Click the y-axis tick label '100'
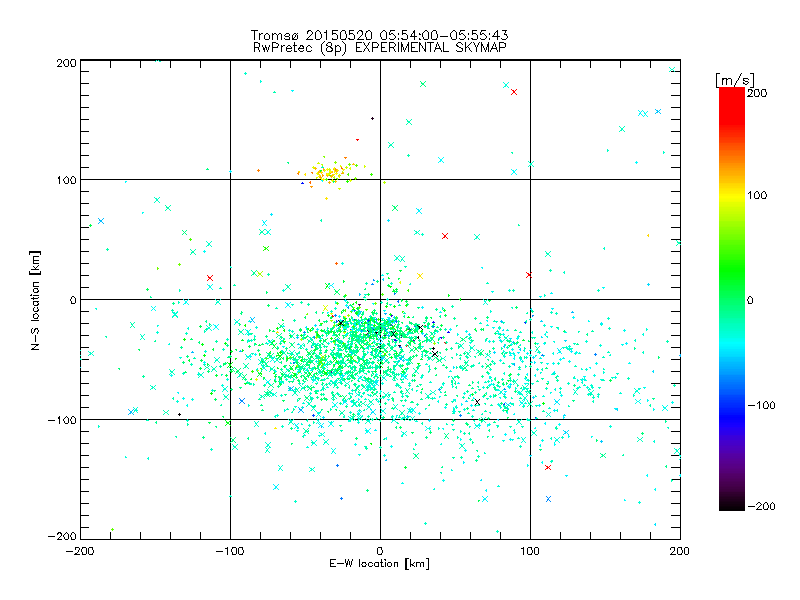800x600 pixels. (x=66, y=180)
